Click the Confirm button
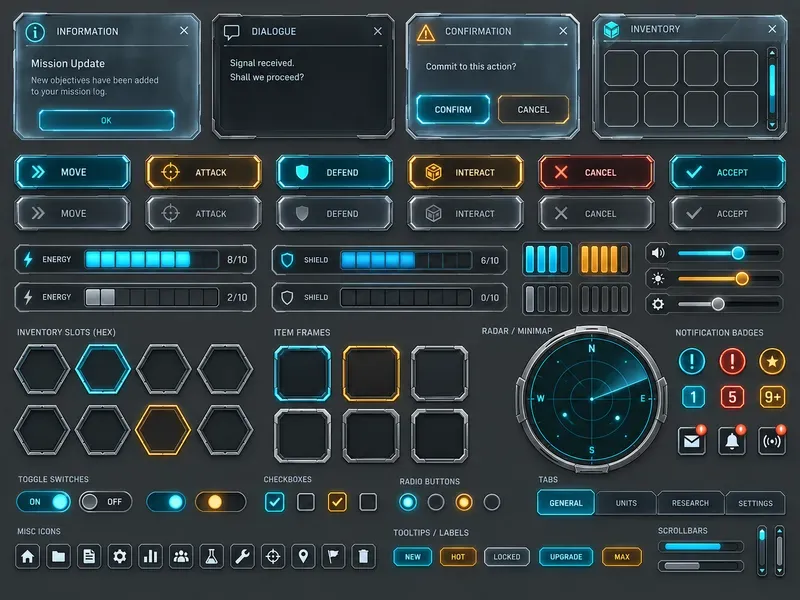800x600 pixels. (x=453, y=109)
